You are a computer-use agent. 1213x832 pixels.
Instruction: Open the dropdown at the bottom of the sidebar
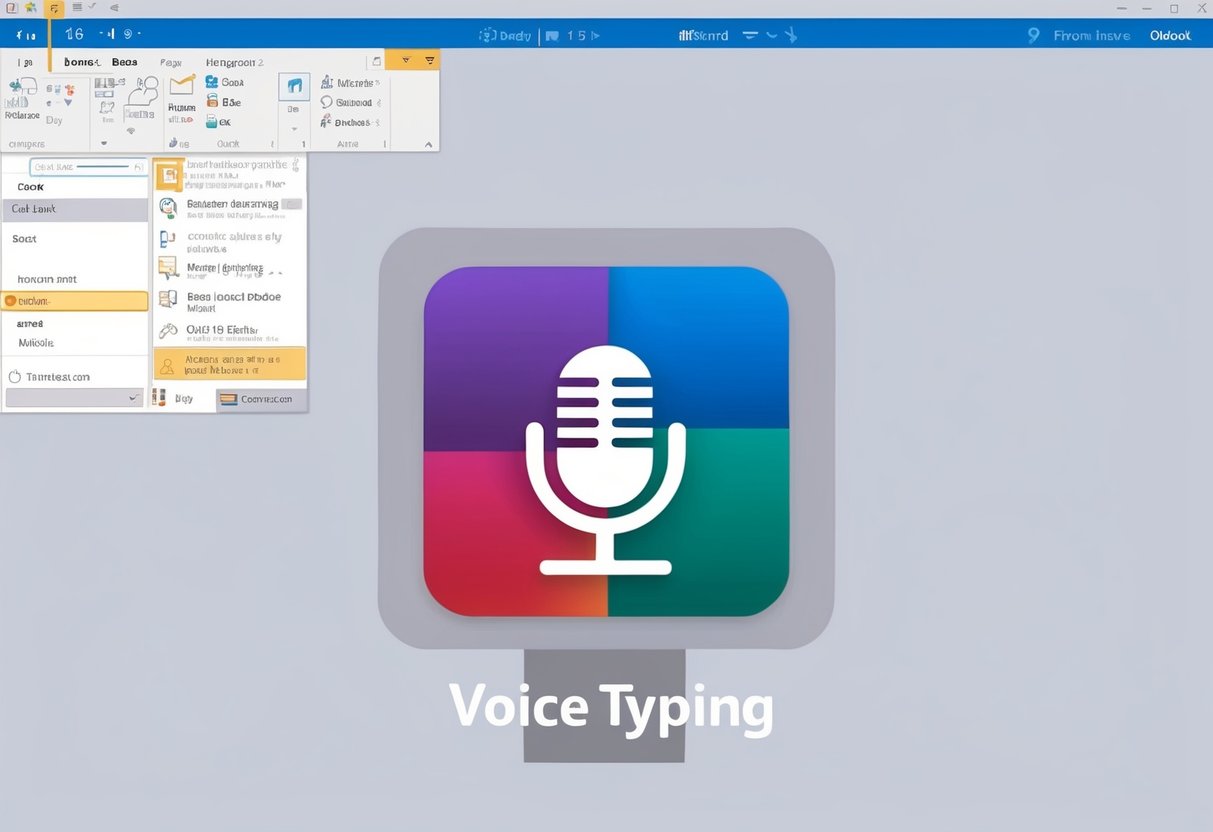tap(131, 397)
